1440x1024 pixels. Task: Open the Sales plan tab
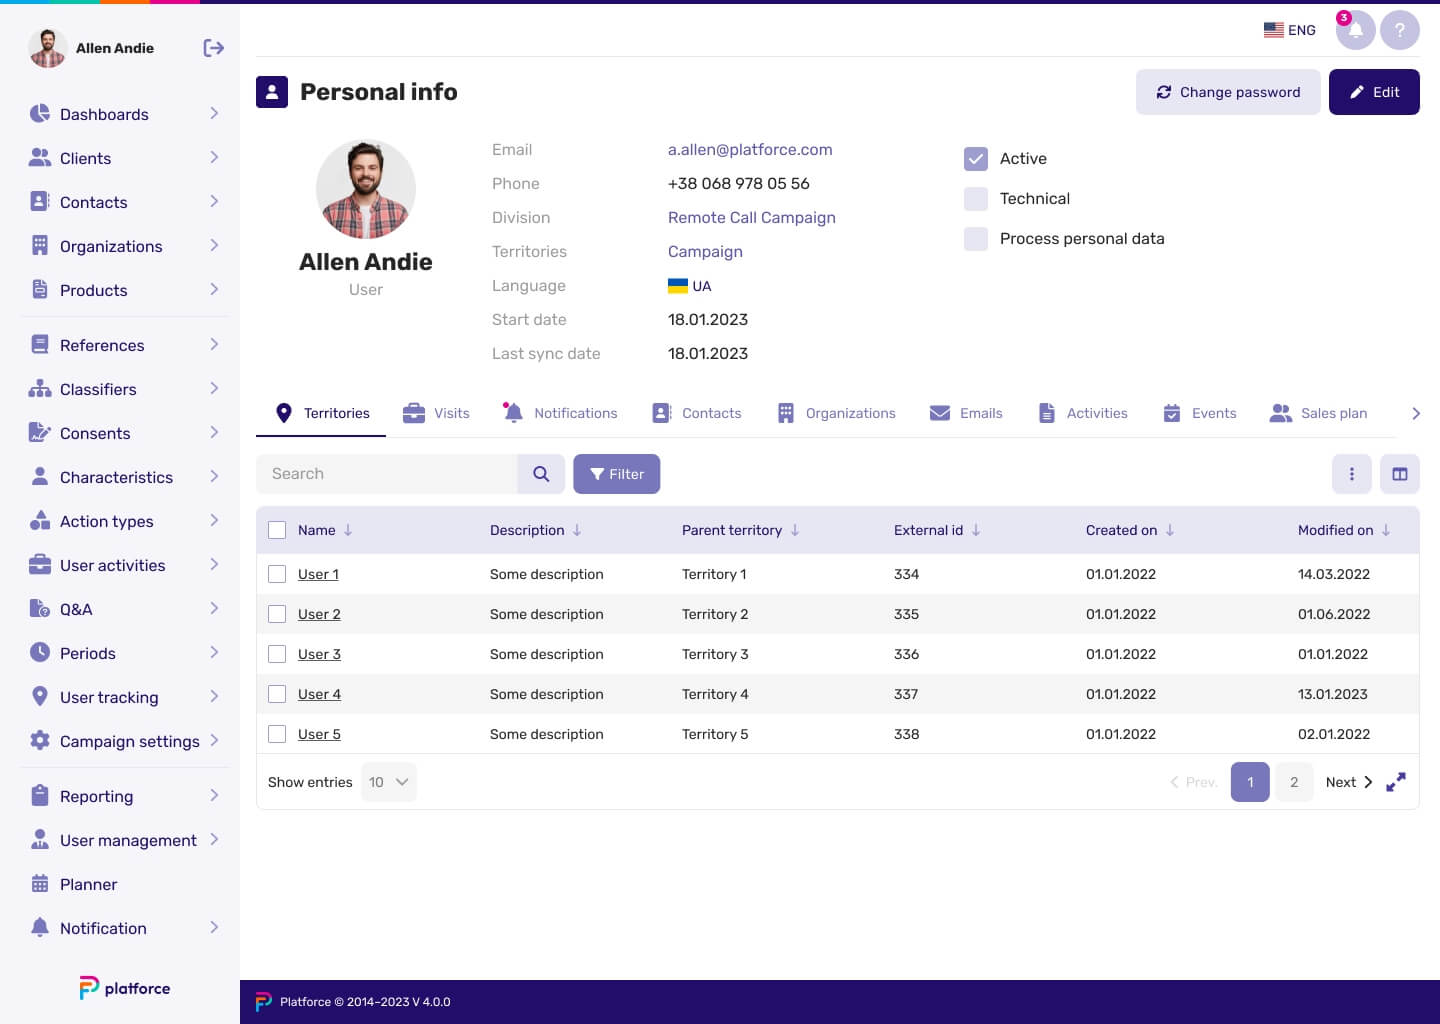point(1318,413)
